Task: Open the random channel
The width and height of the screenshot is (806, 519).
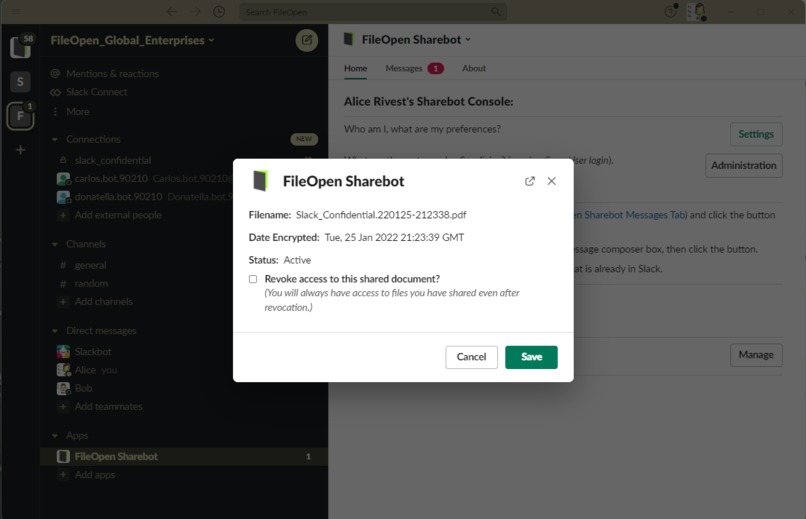Action: [91, 284]
